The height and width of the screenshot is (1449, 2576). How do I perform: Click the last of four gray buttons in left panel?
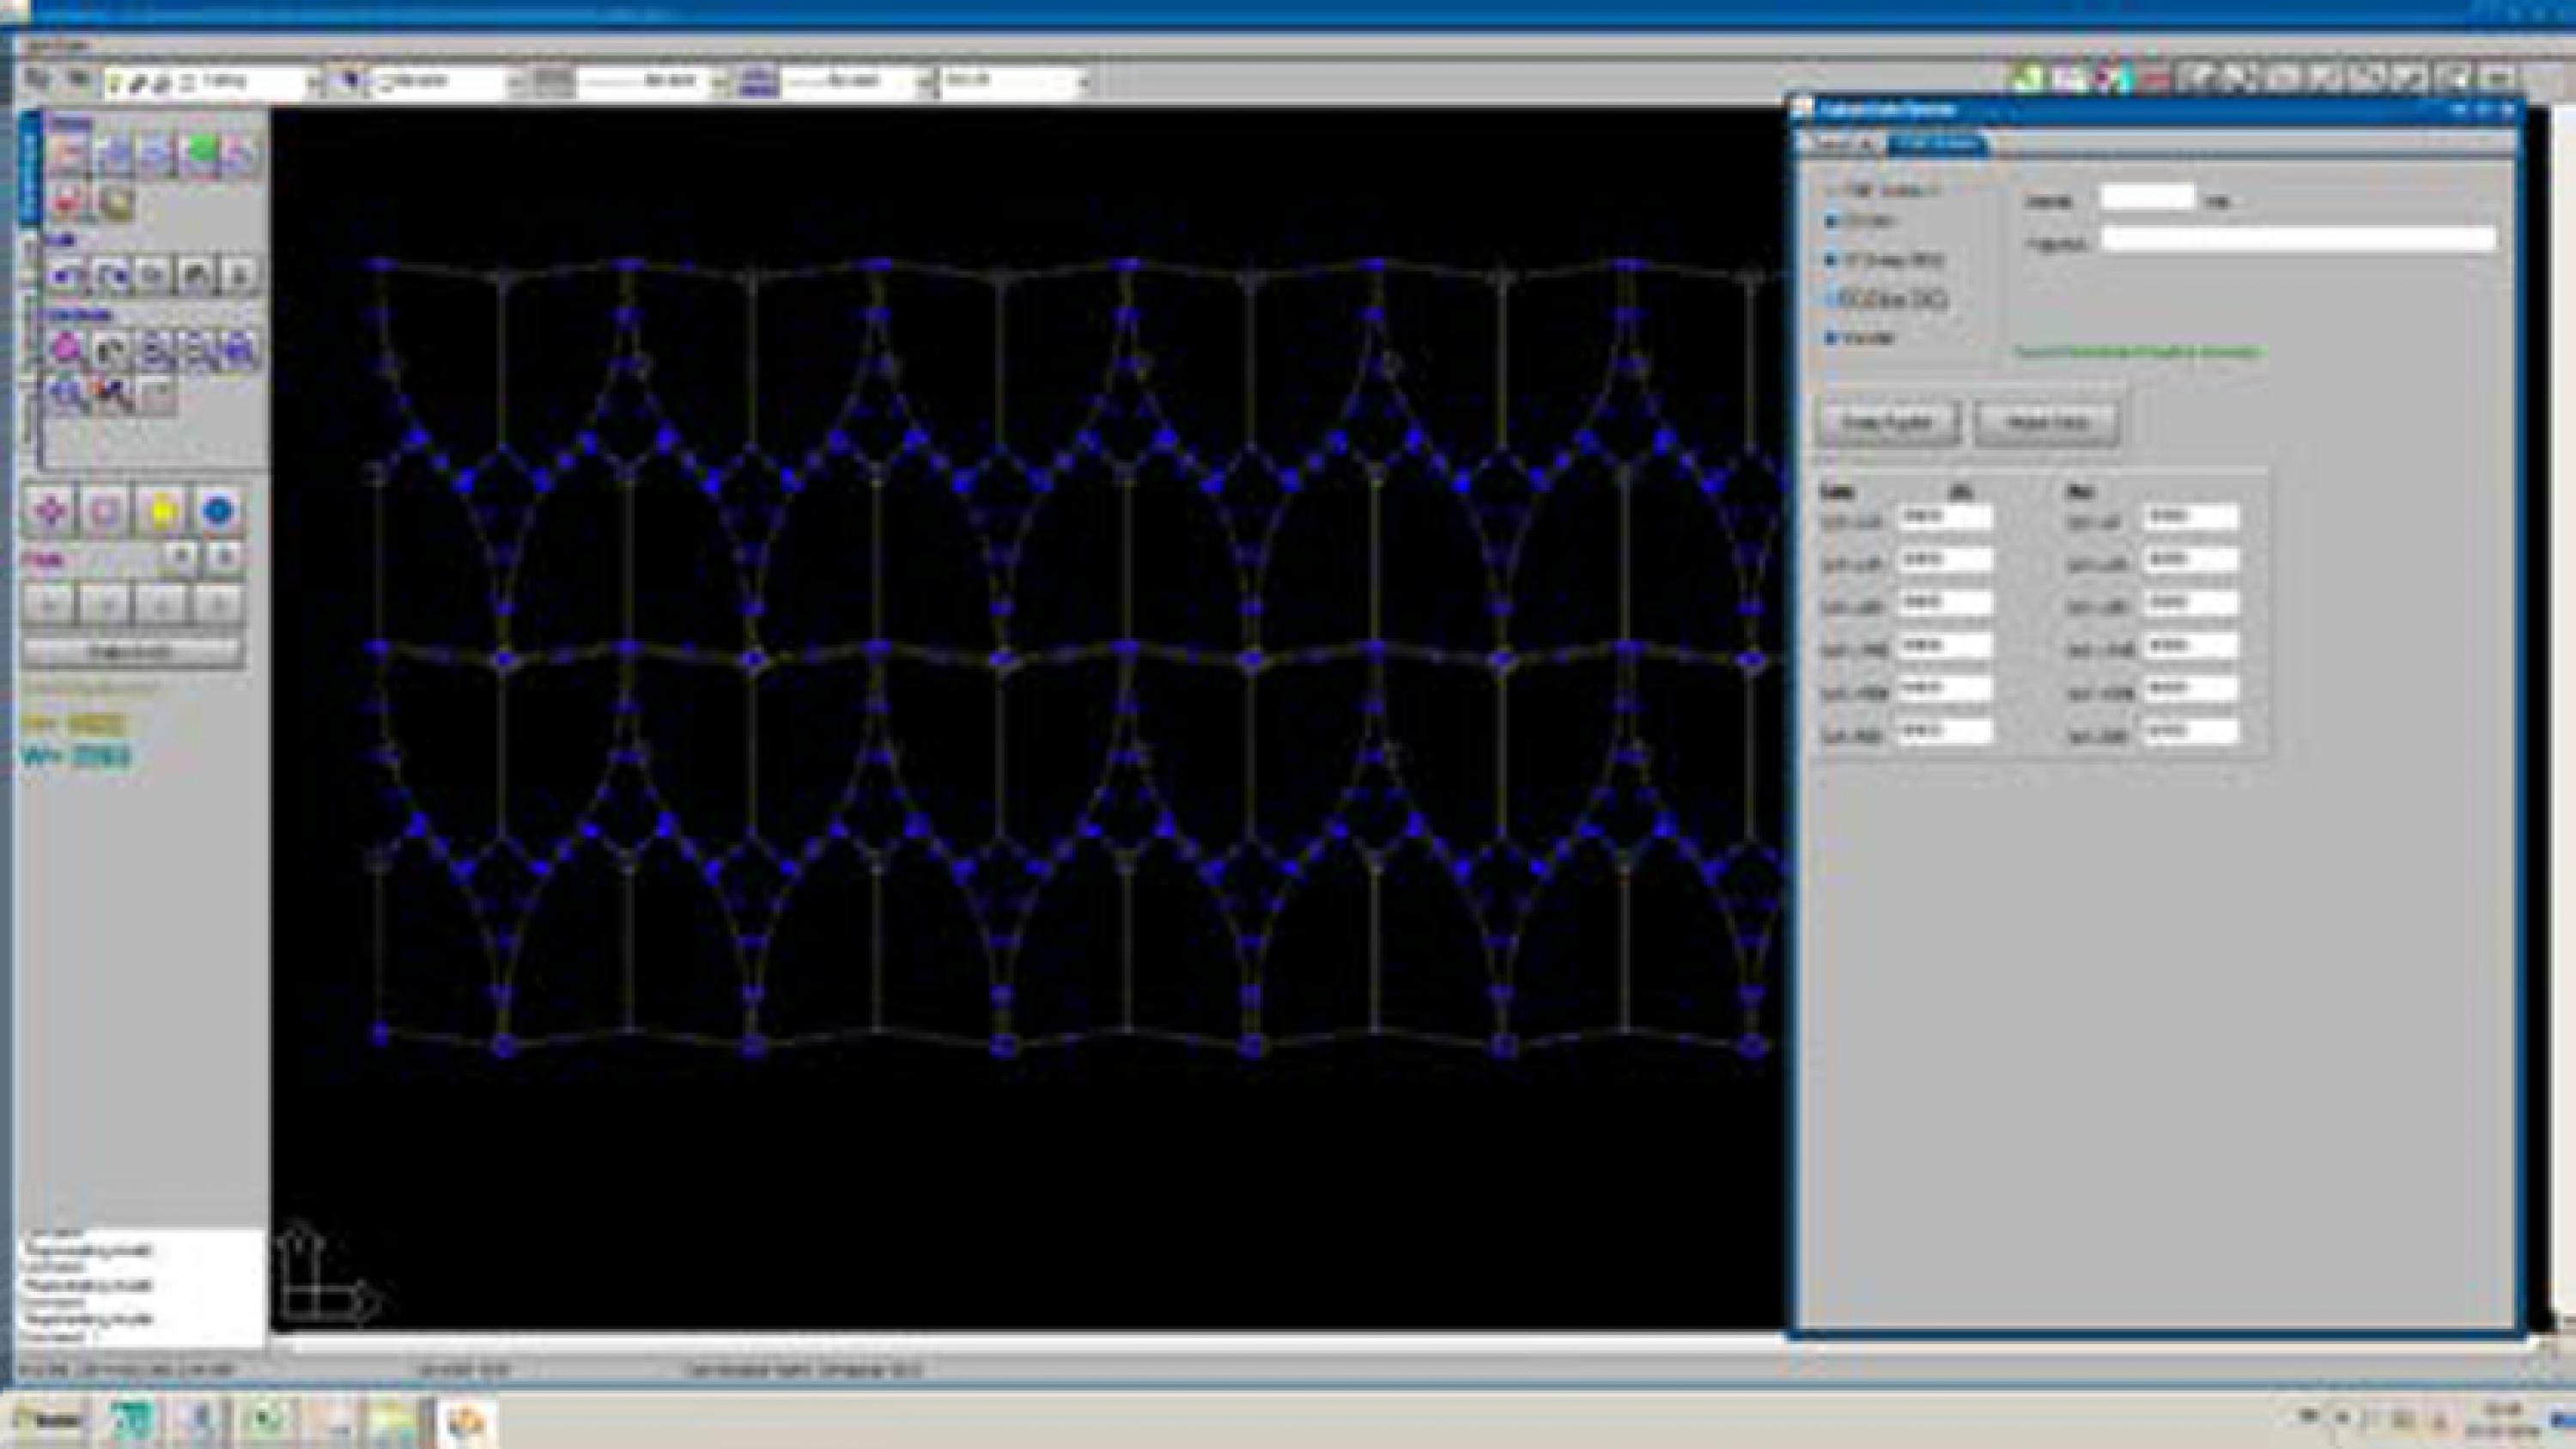click(217, 603)
